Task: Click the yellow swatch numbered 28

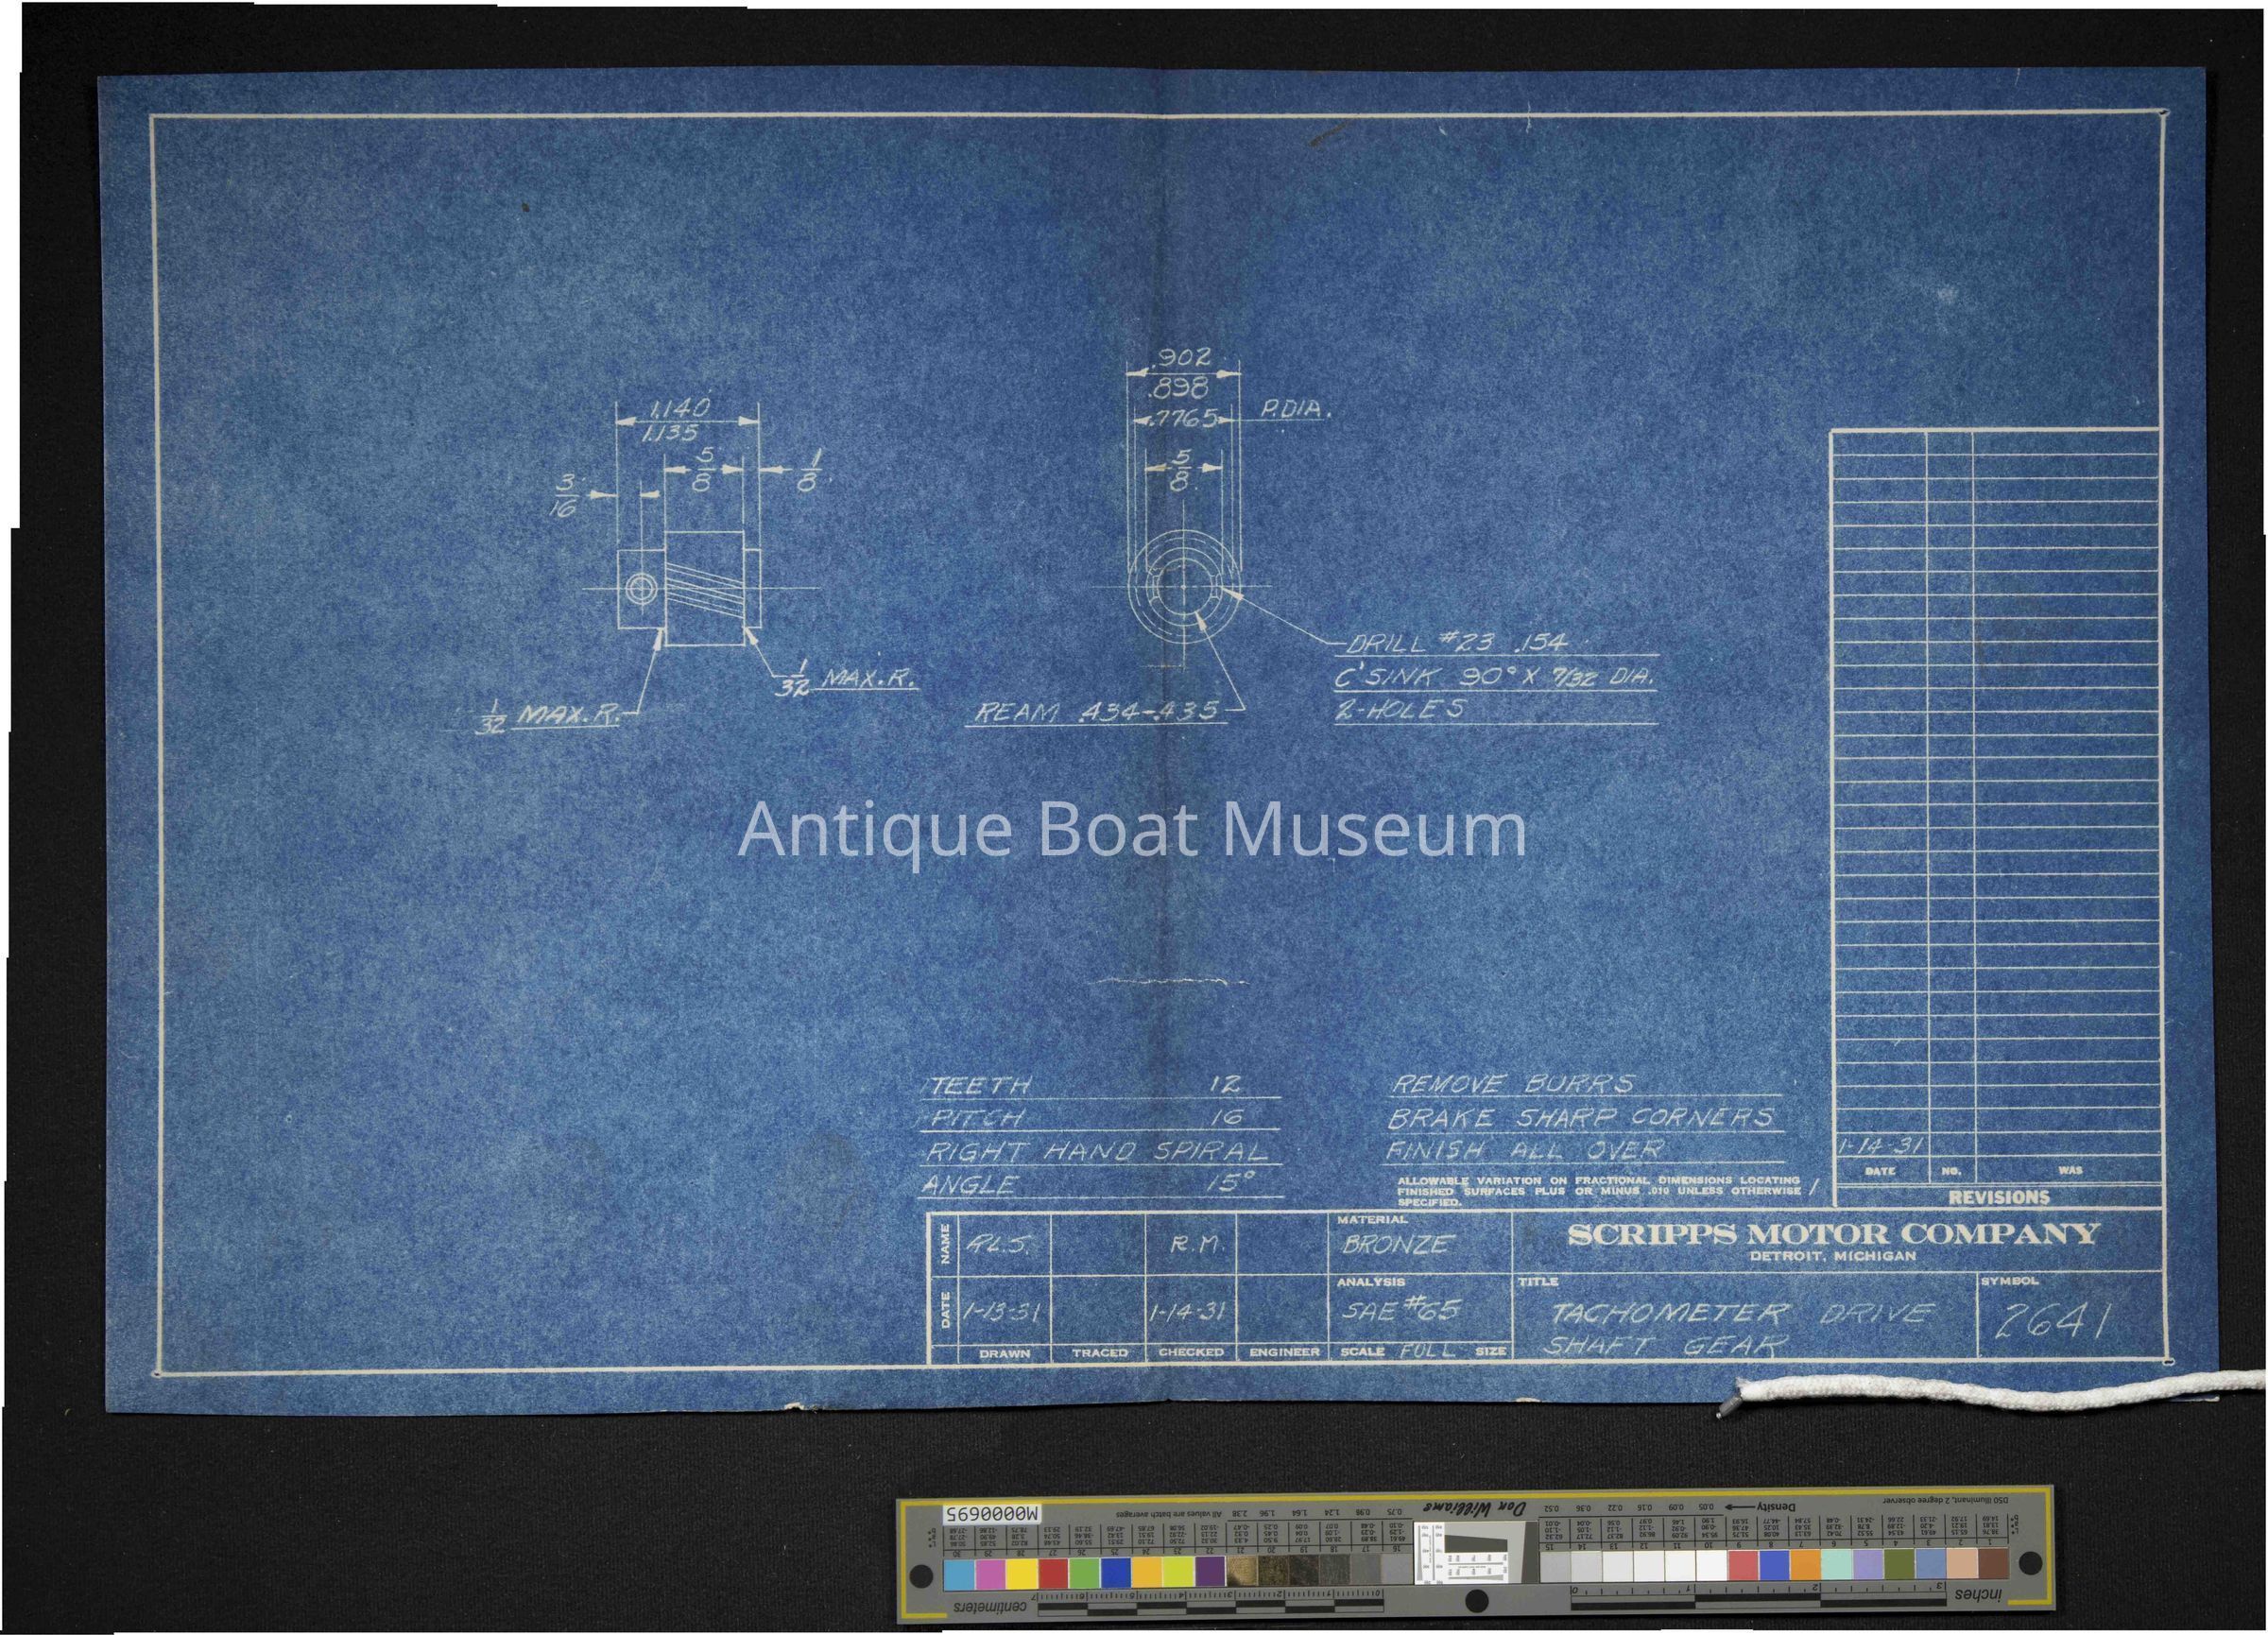Action: coord(1023,1575)
